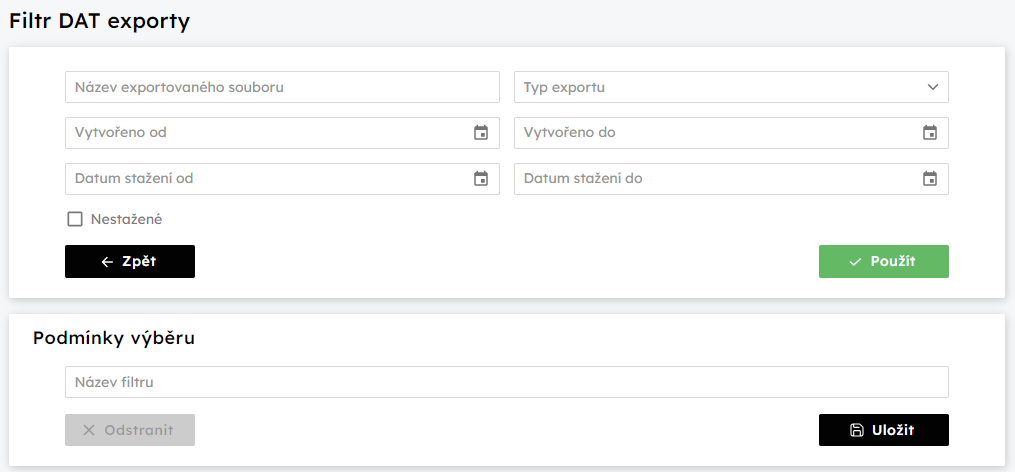Viewport: 1015px width, 472px height.
Task: Focus the Název exportovaného souboru field
Action: 282,87
